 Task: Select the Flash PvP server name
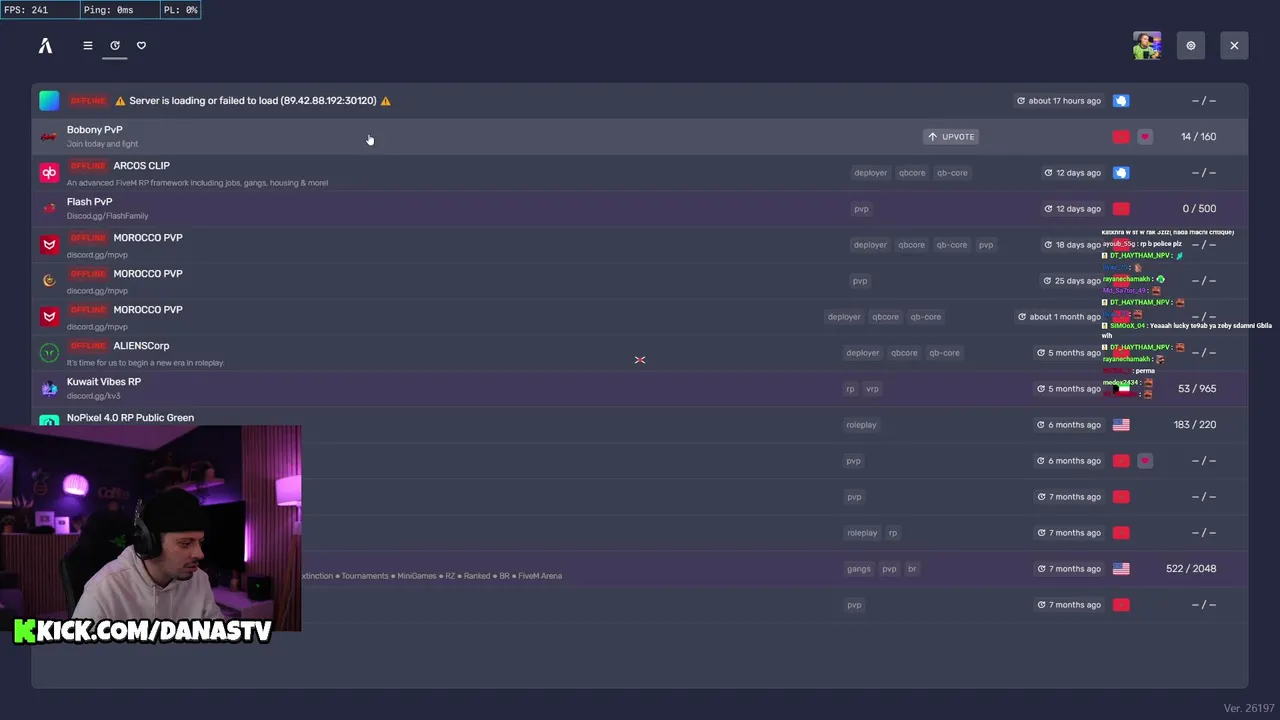89,202
